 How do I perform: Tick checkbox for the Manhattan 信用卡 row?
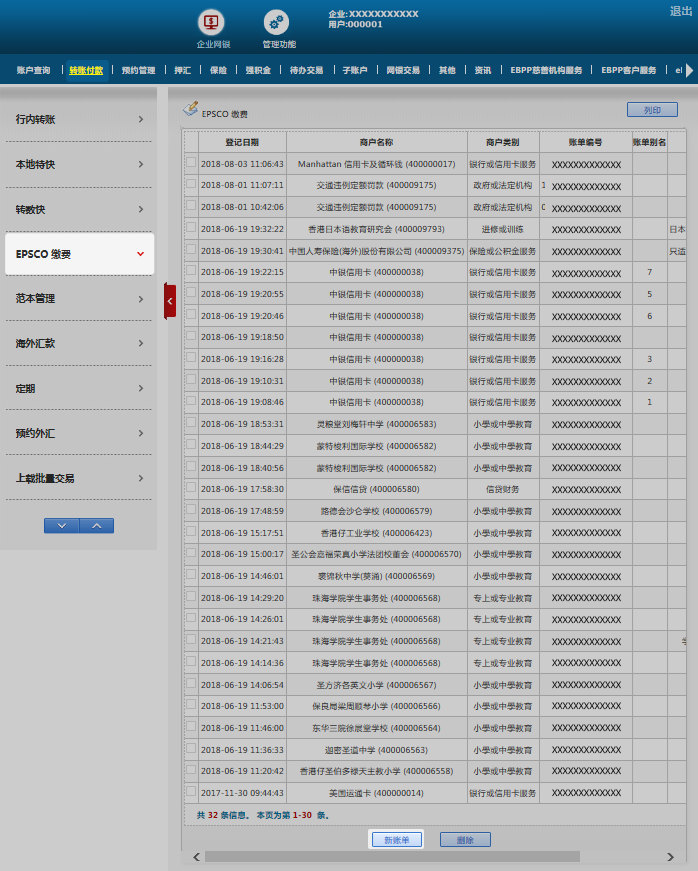tap(191, 163)
